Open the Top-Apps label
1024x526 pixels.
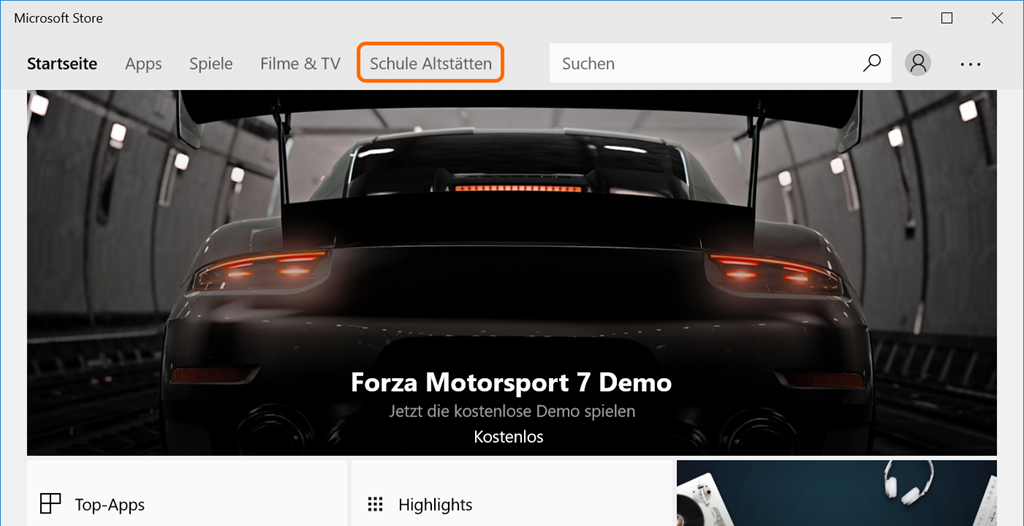[x=110, y=505]
